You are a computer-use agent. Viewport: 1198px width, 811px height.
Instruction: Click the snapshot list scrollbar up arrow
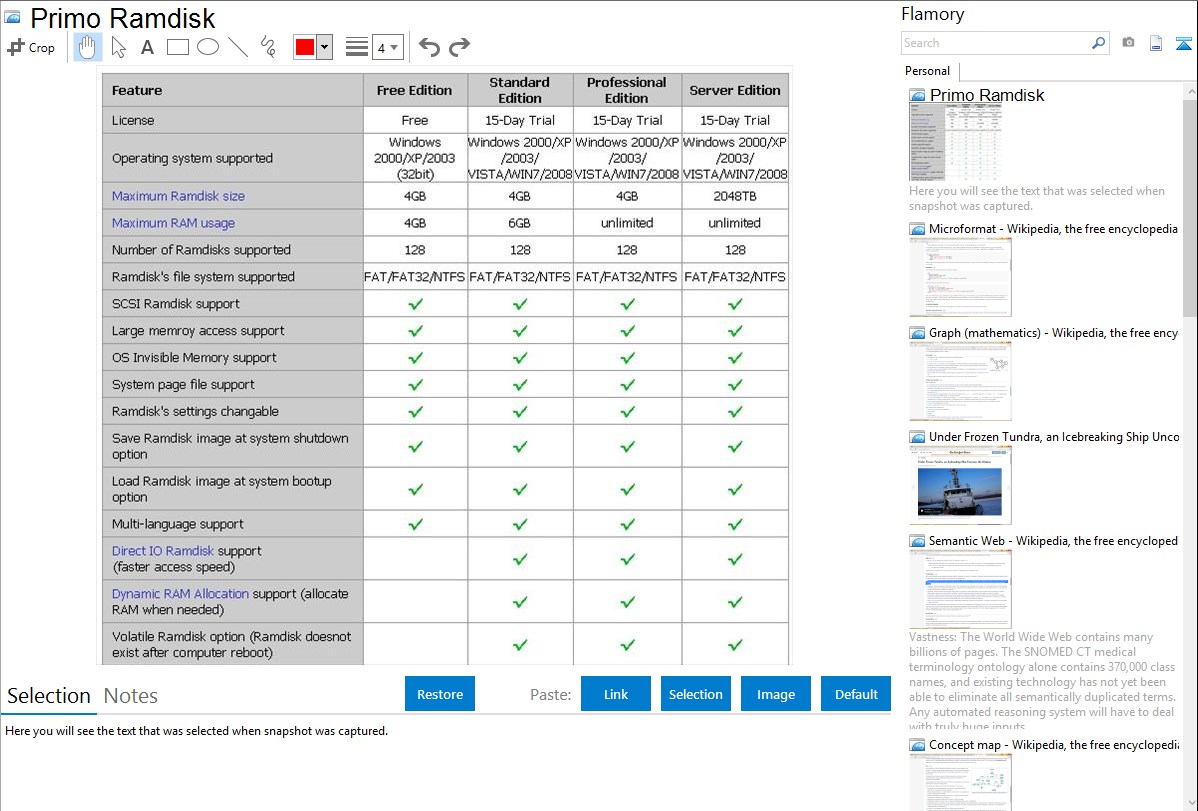[1190, 92]
